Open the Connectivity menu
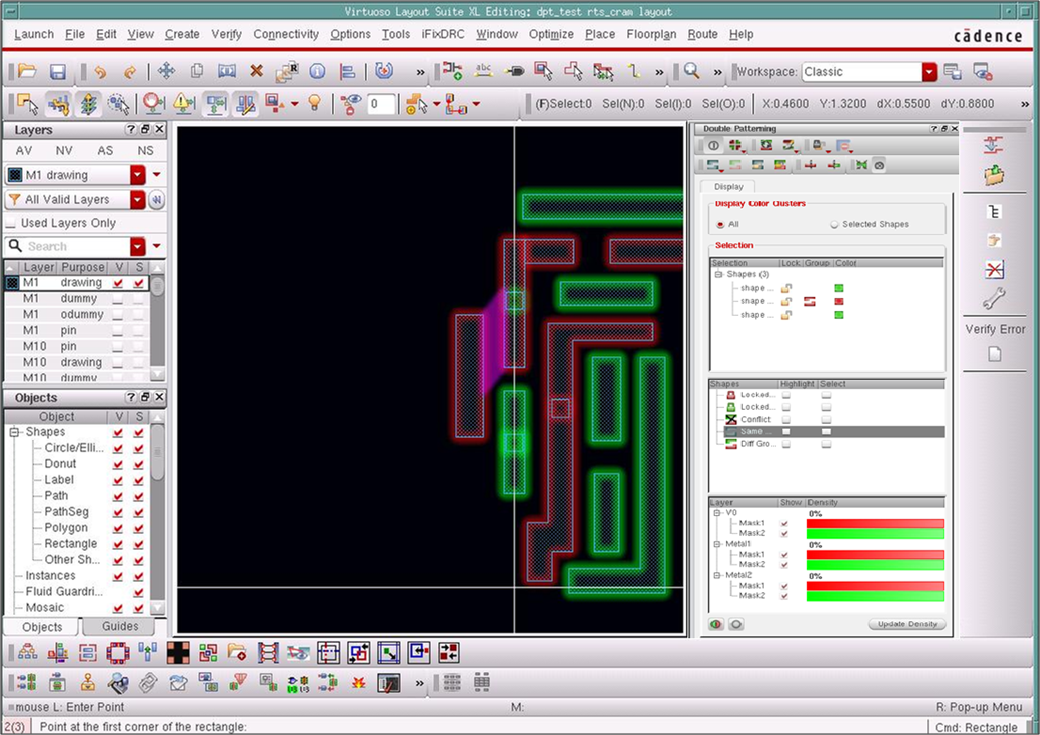Image resolution: width=1040 pixels, height=735 pixels. pos(286,34)
